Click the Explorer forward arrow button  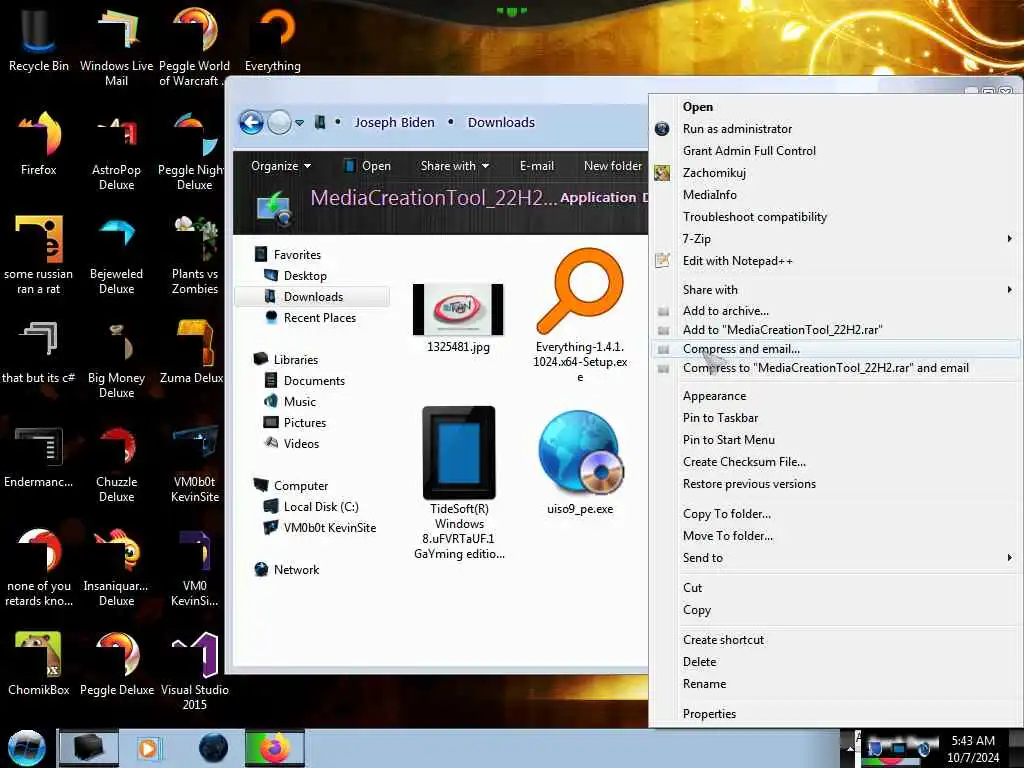tap(280, 122)
